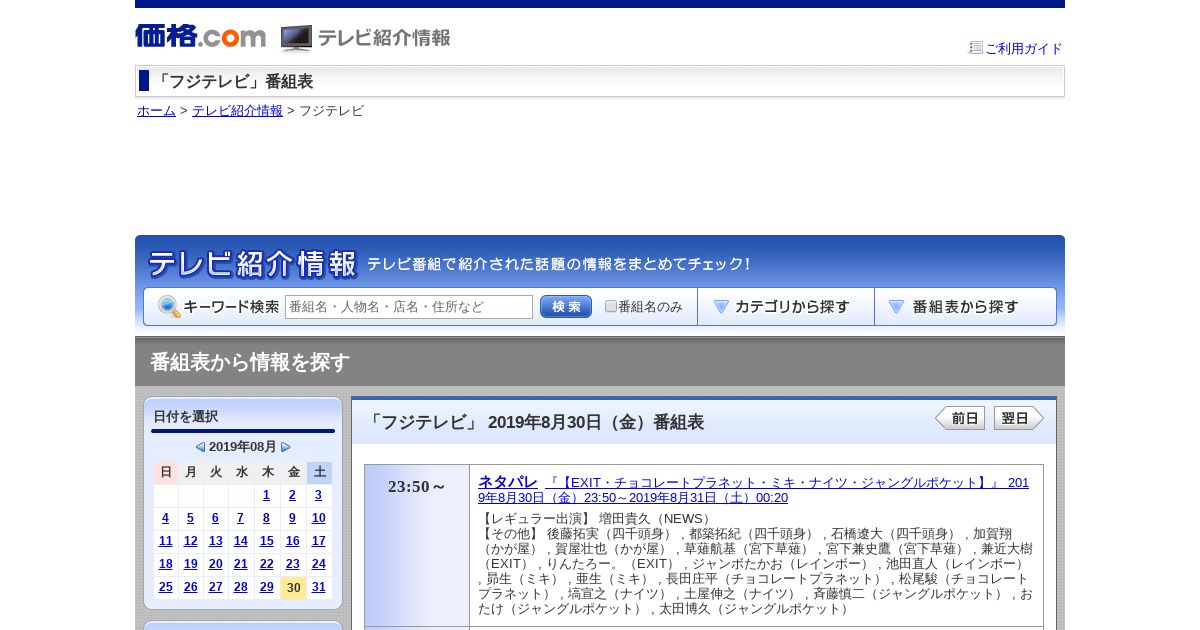Select August 2 in calendar

pyautogui.click(x=292, y=495)
